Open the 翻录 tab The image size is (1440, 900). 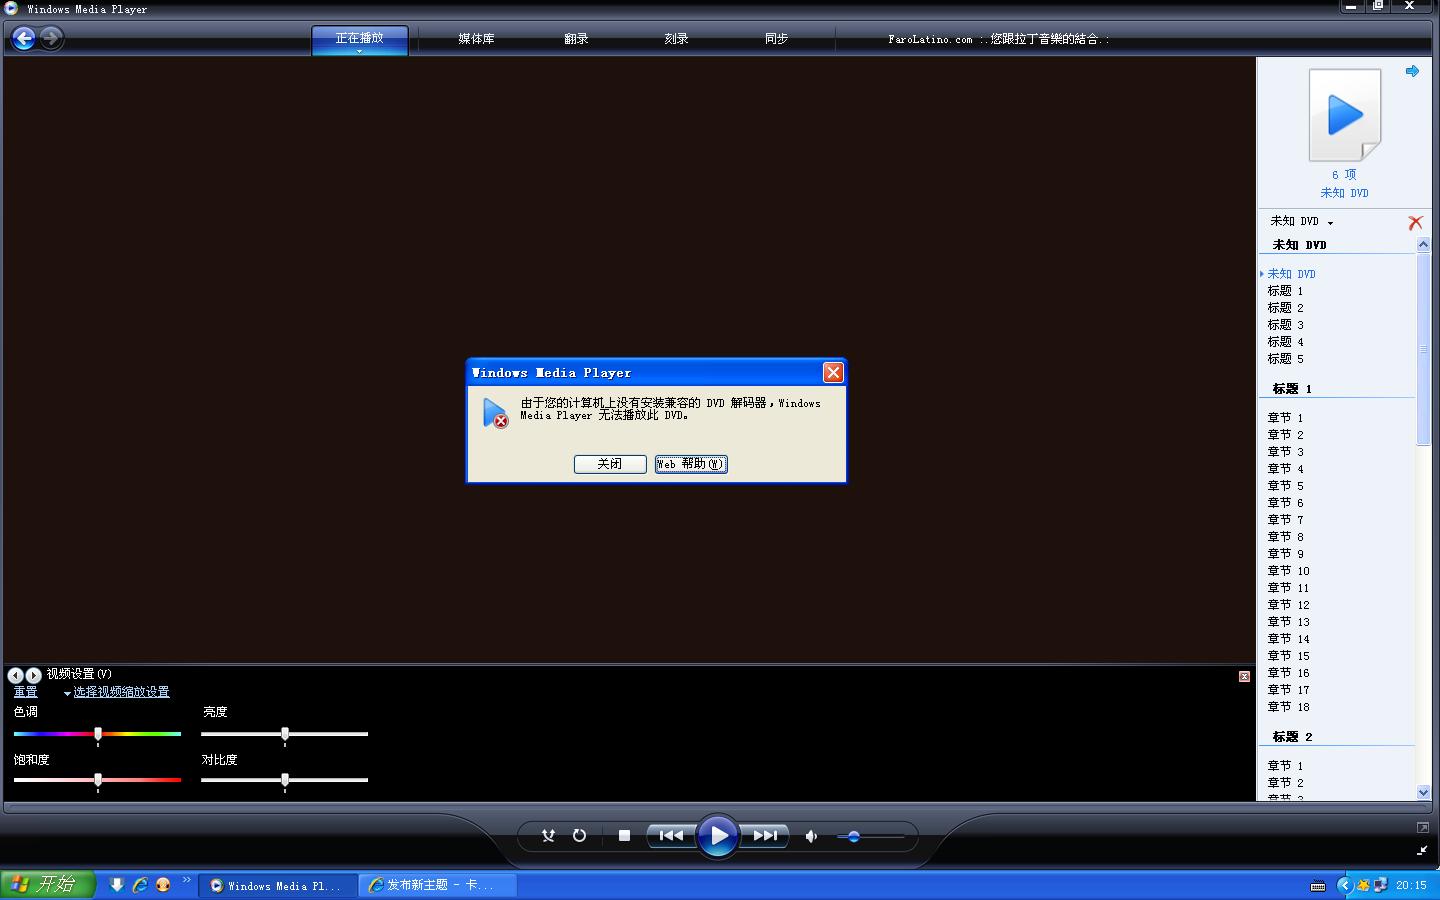[576, 39]
